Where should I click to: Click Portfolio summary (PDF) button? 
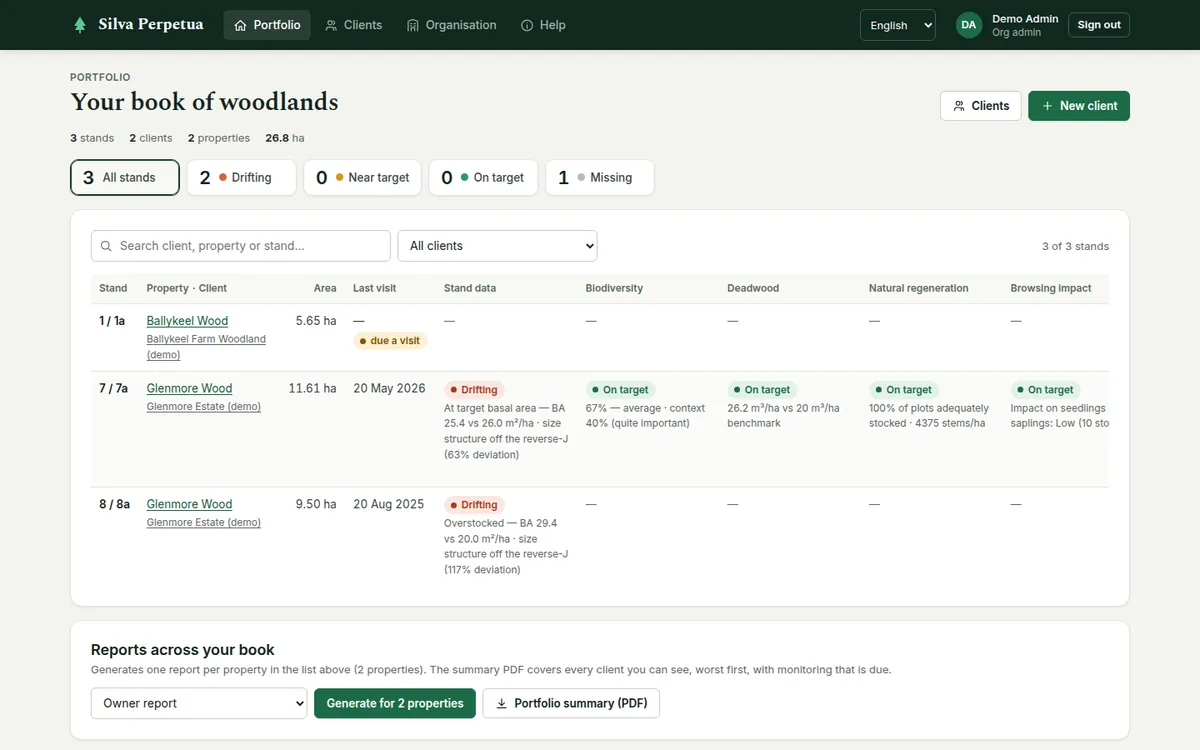click(x=571, y=703)
